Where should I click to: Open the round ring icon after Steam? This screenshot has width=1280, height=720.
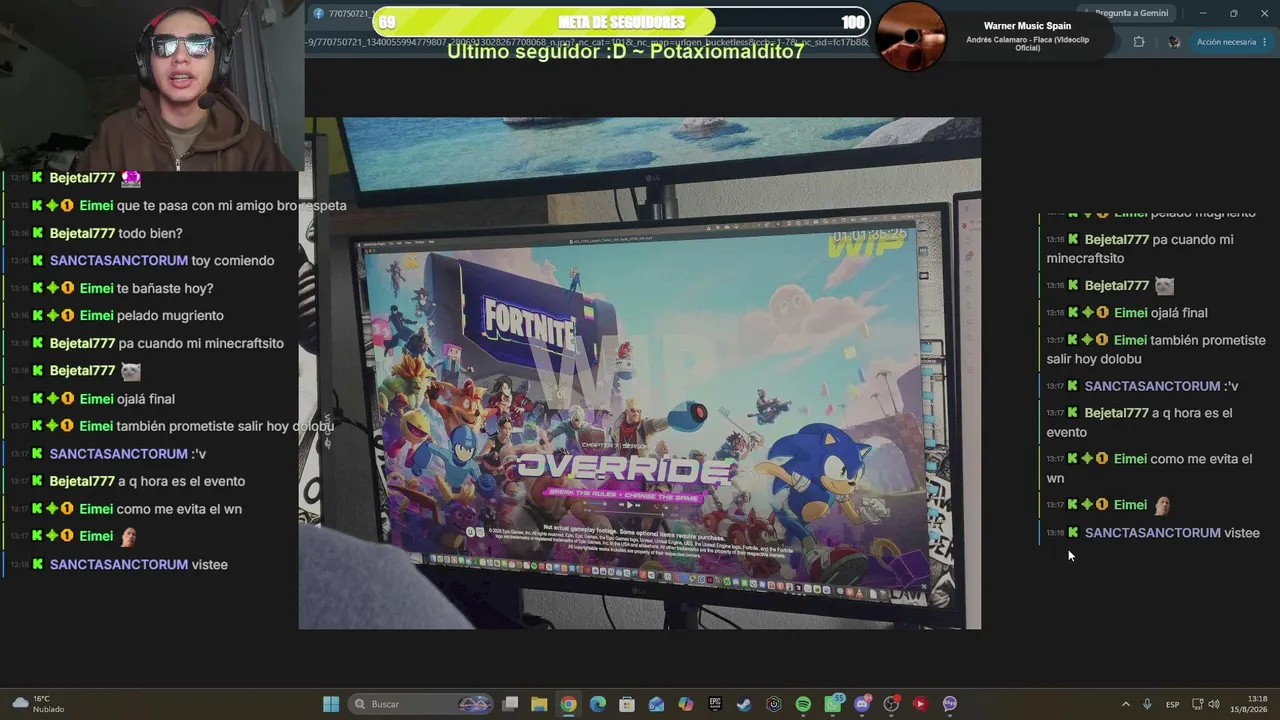pos(774,704)
